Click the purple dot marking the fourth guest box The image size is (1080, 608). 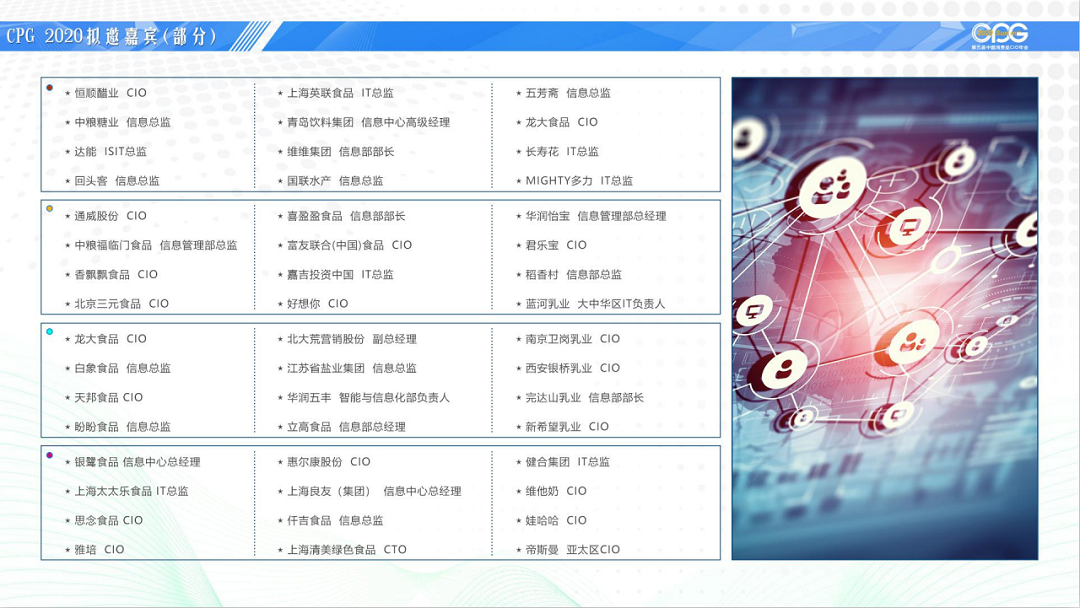[50, 455]
